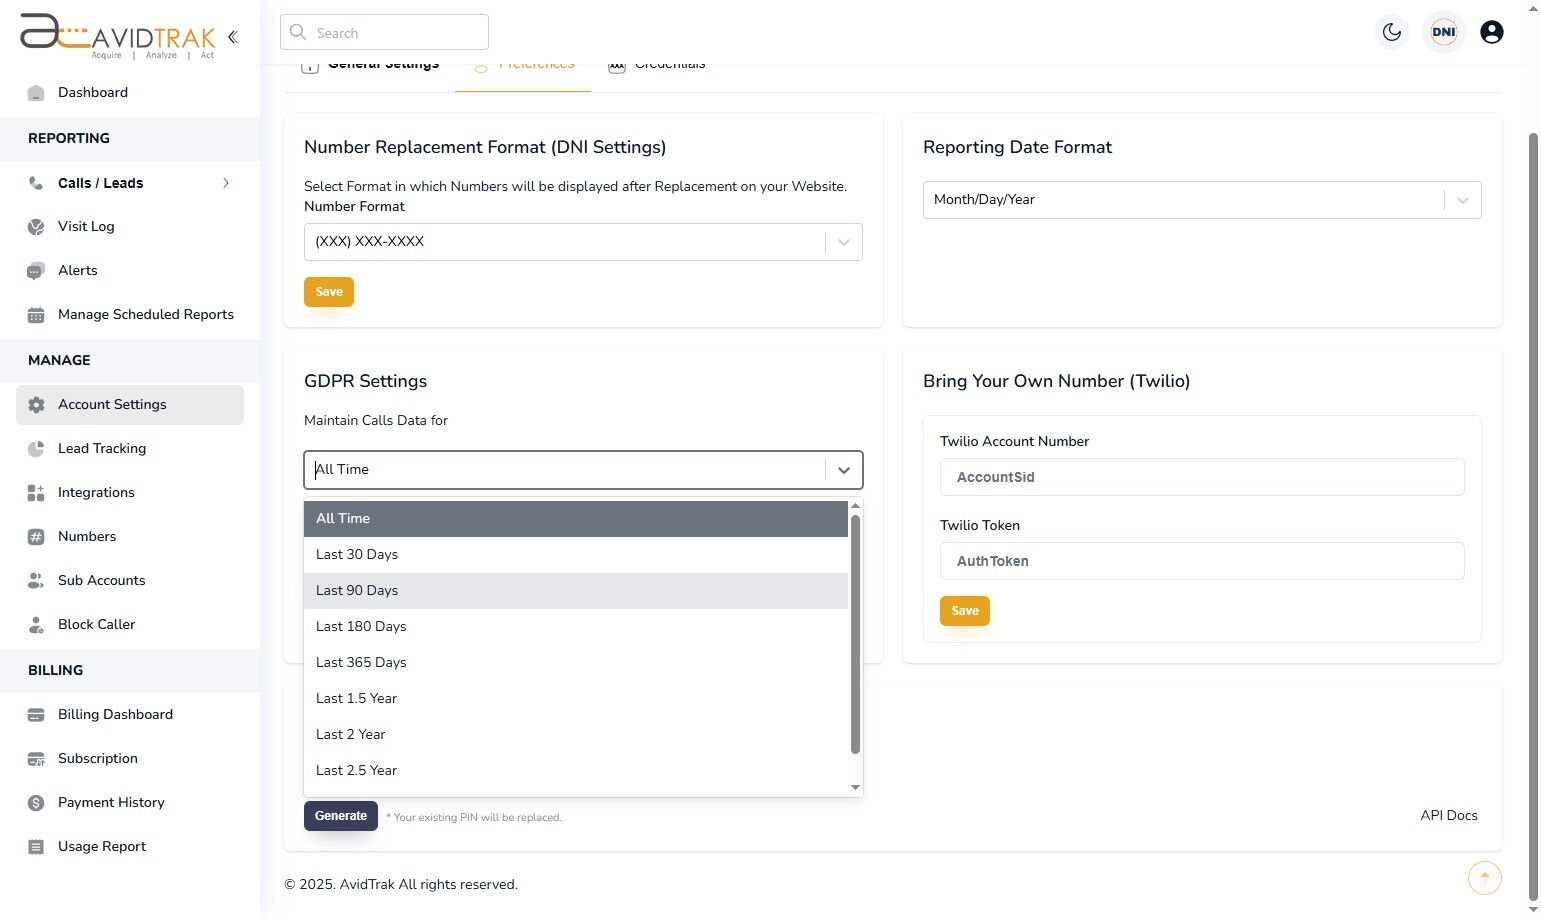Click the Generate button to replace PIN
This screenshot has width=1541, height=919.
pyautogui.click(x=340, y=815)
